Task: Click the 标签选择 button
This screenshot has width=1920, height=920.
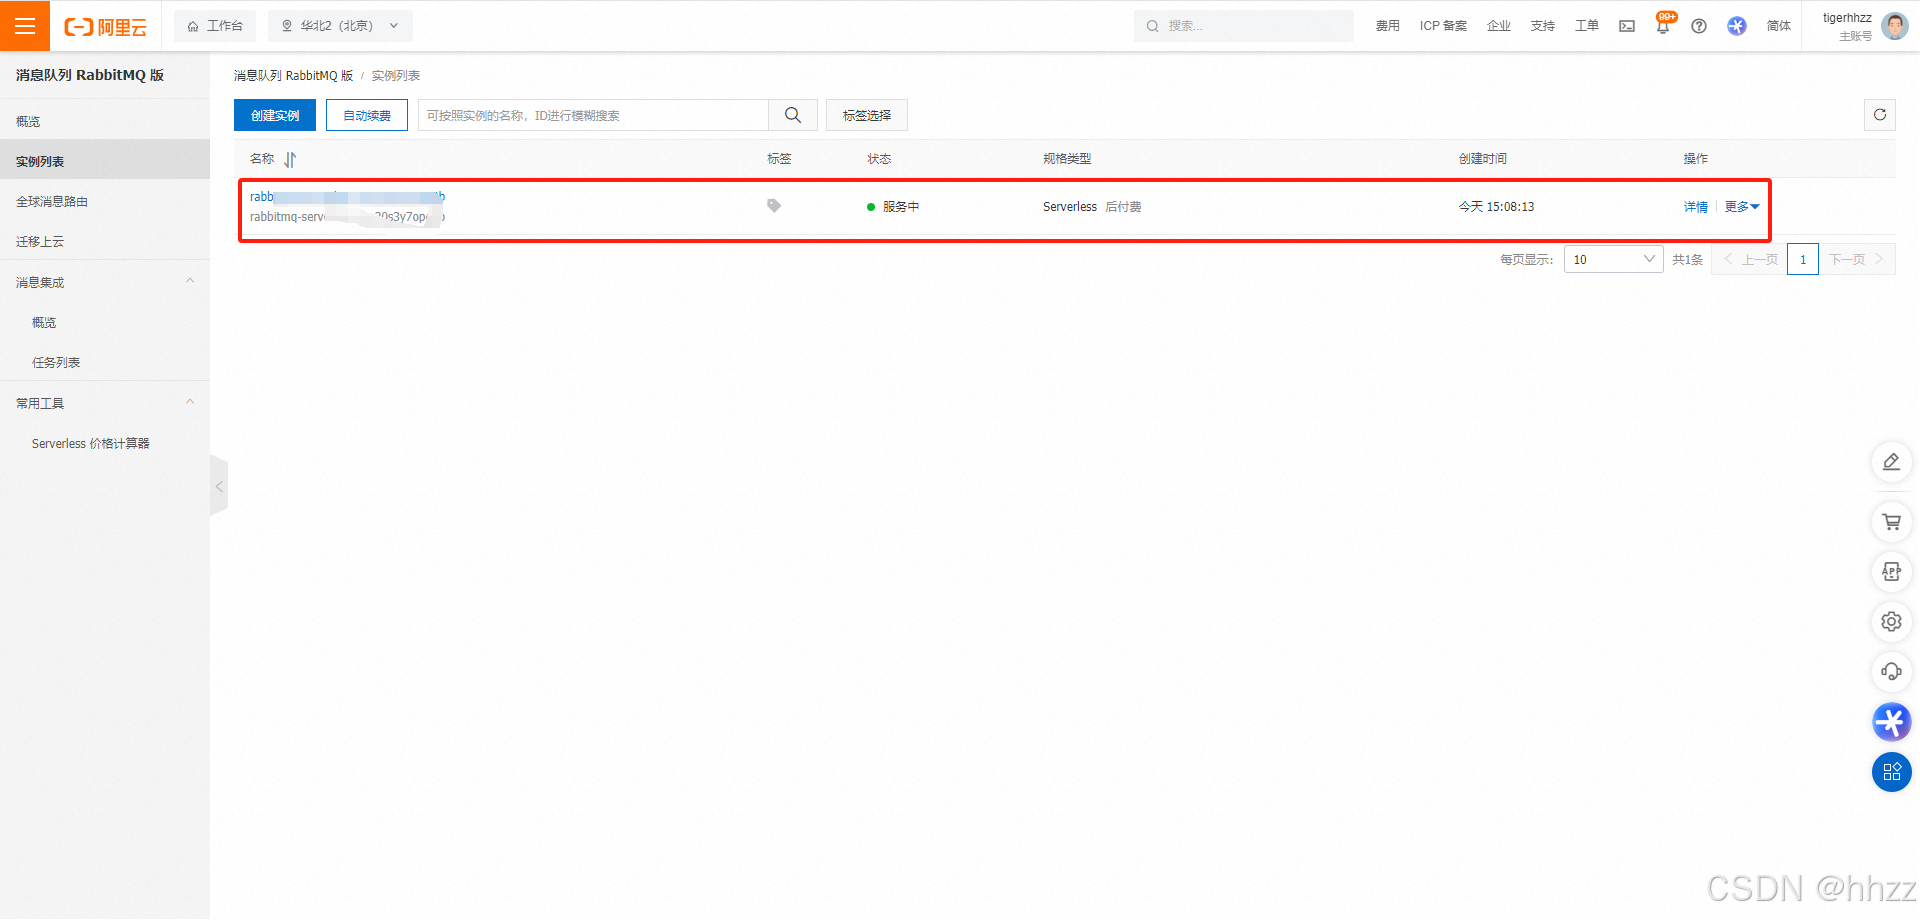Action: coord(866,115)
